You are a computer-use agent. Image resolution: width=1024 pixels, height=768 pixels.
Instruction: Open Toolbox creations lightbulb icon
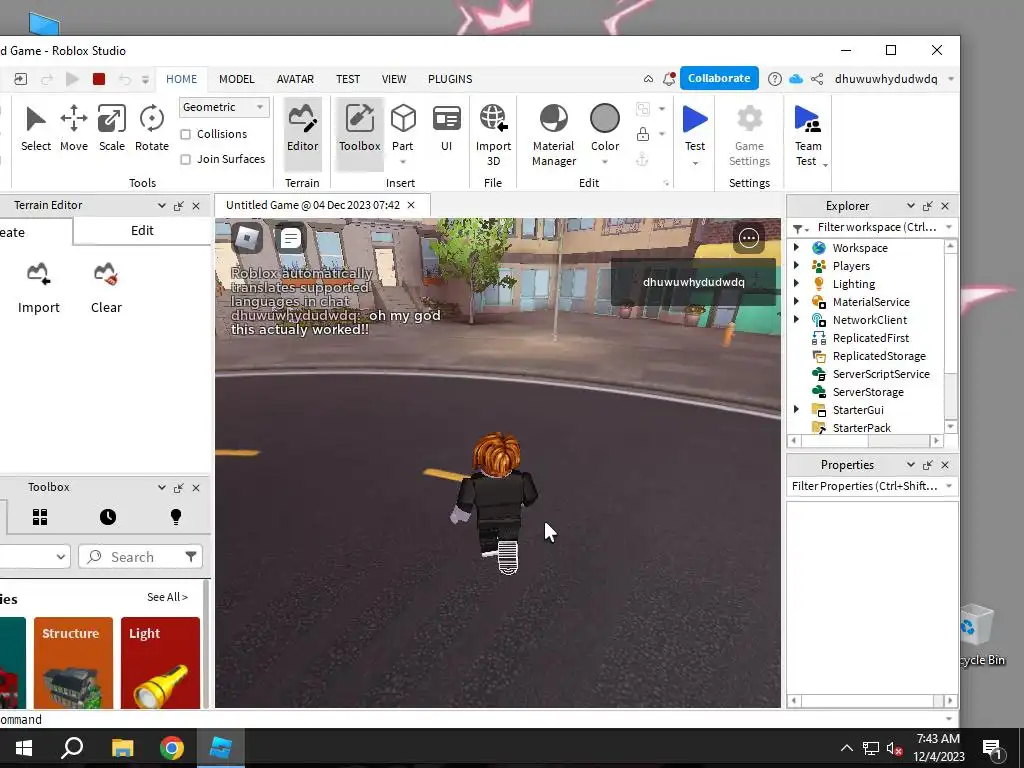click(176, 517)
